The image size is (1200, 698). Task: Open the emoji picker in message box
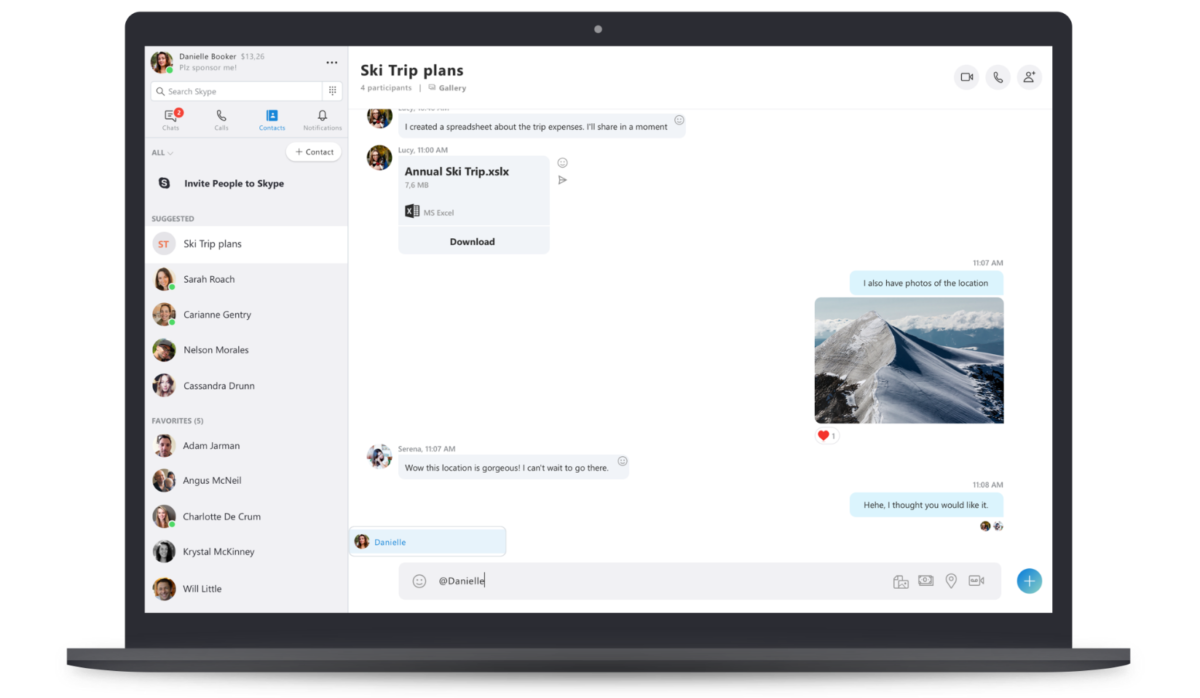(x=419, y=580)
